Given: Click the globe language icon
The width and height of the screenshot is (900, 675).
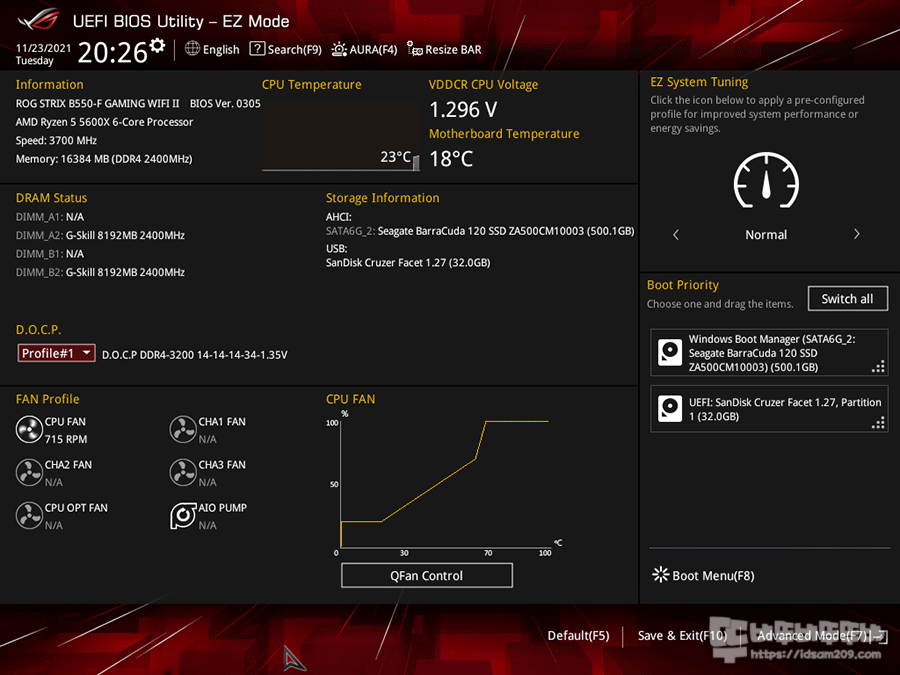Looking at the screenshot, I should [x=192, y=49].
